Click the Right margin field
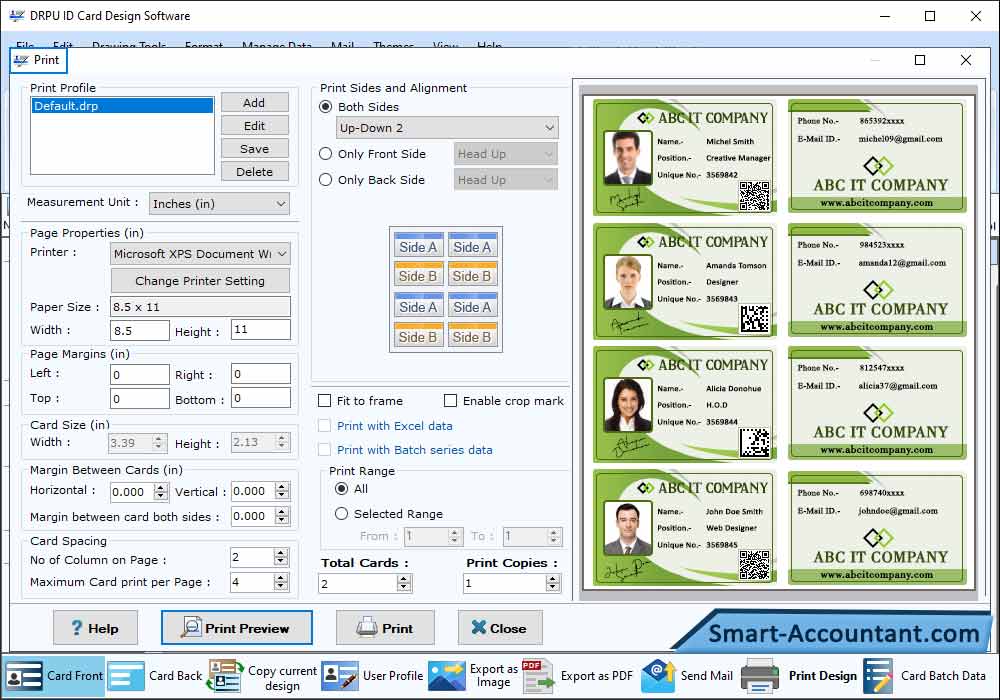The width and height of the screenshot is (1000, 700). 261,374
